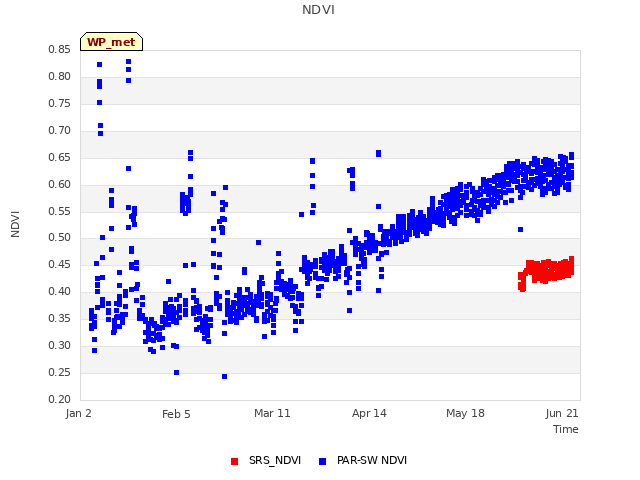Click the Jan 2 date tick label
Image resolution: width=640 pixels, height=480 pixels.
[x=78, y=413]
